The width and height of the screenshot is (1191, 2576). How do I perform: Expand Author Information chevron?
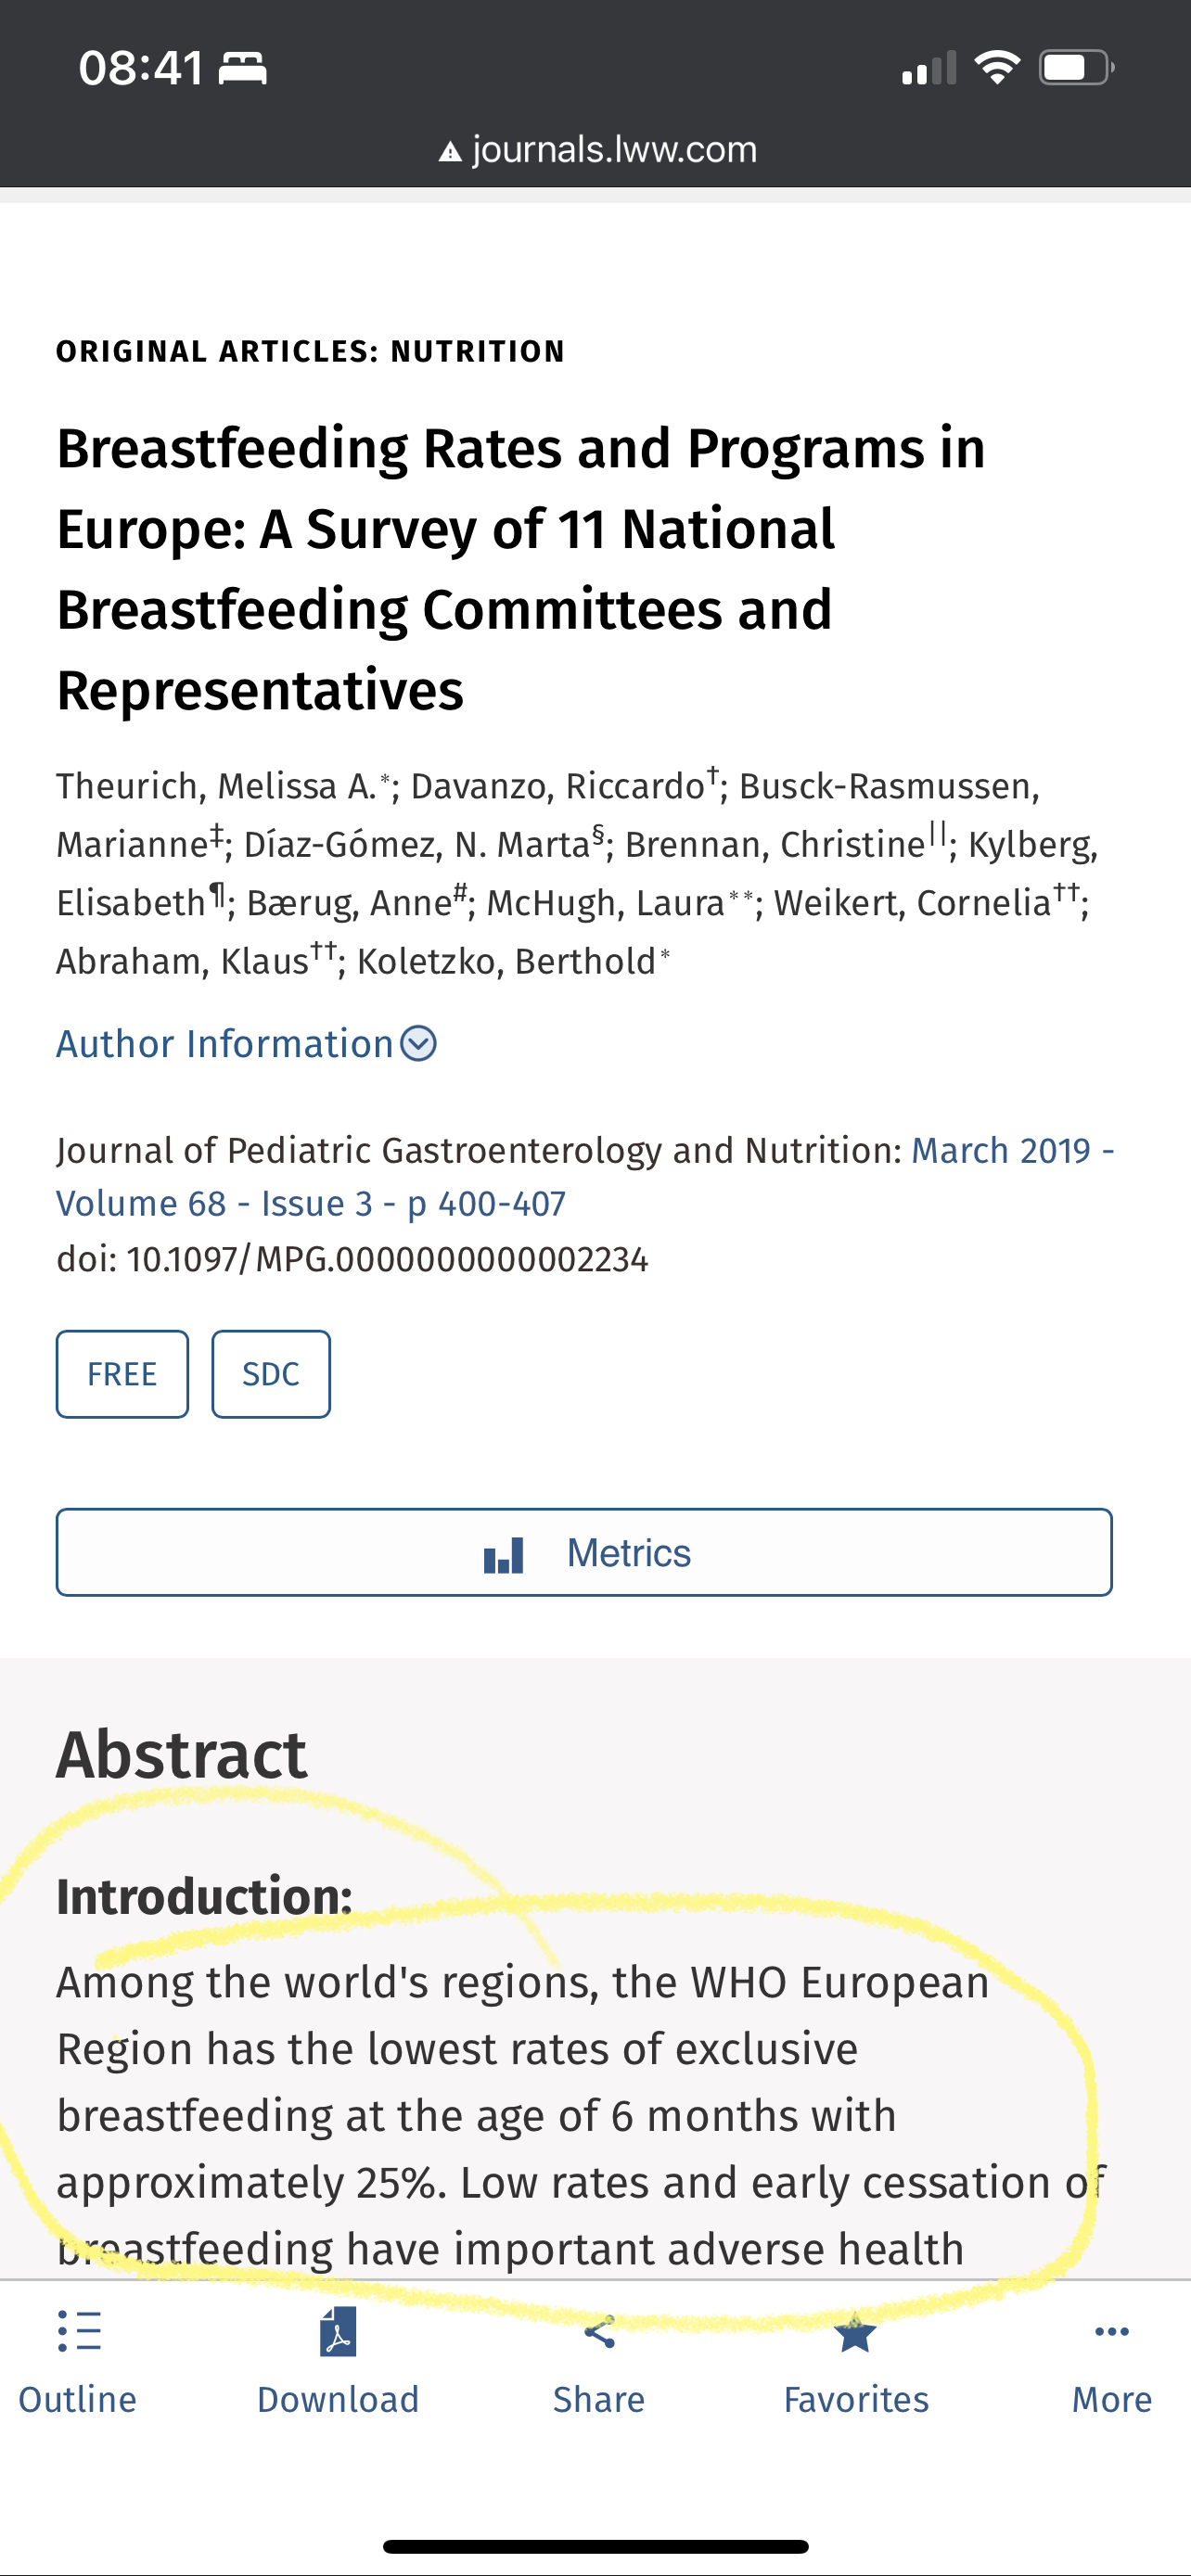[x=418, y=1044]
